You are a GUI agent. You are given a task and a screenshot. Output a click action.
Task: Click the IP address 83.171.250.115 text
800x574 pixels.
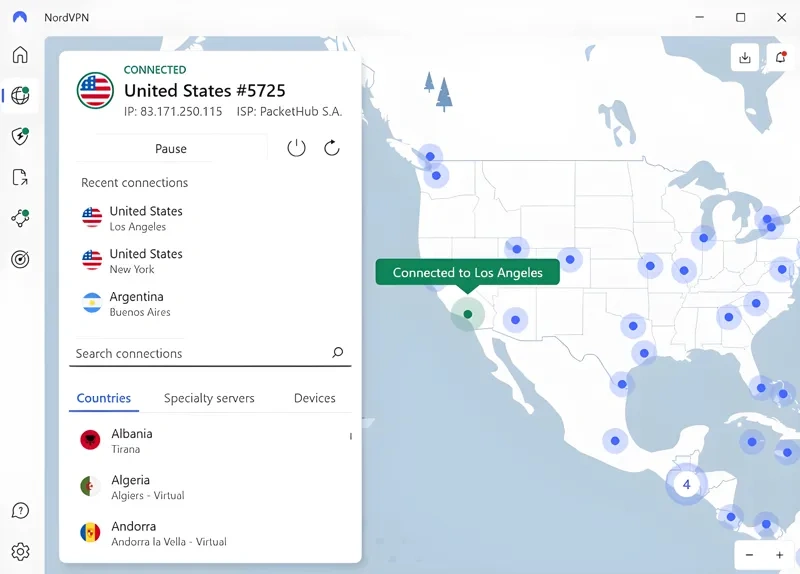[173, 111]
